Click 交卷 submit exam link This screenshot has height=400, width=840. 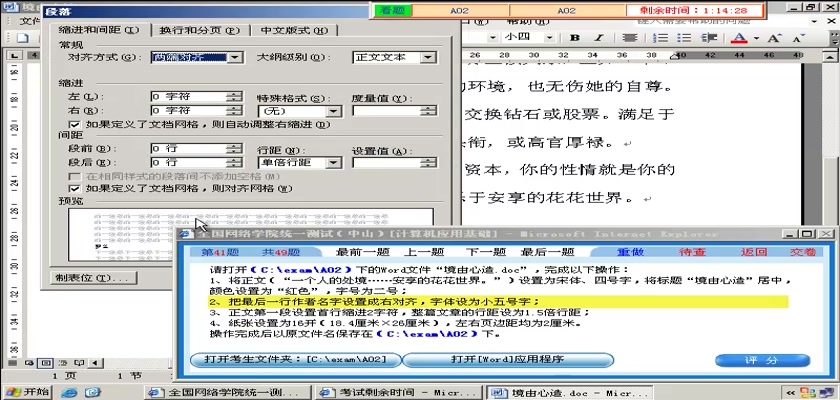pyautogui.click(x=803, y=252)
